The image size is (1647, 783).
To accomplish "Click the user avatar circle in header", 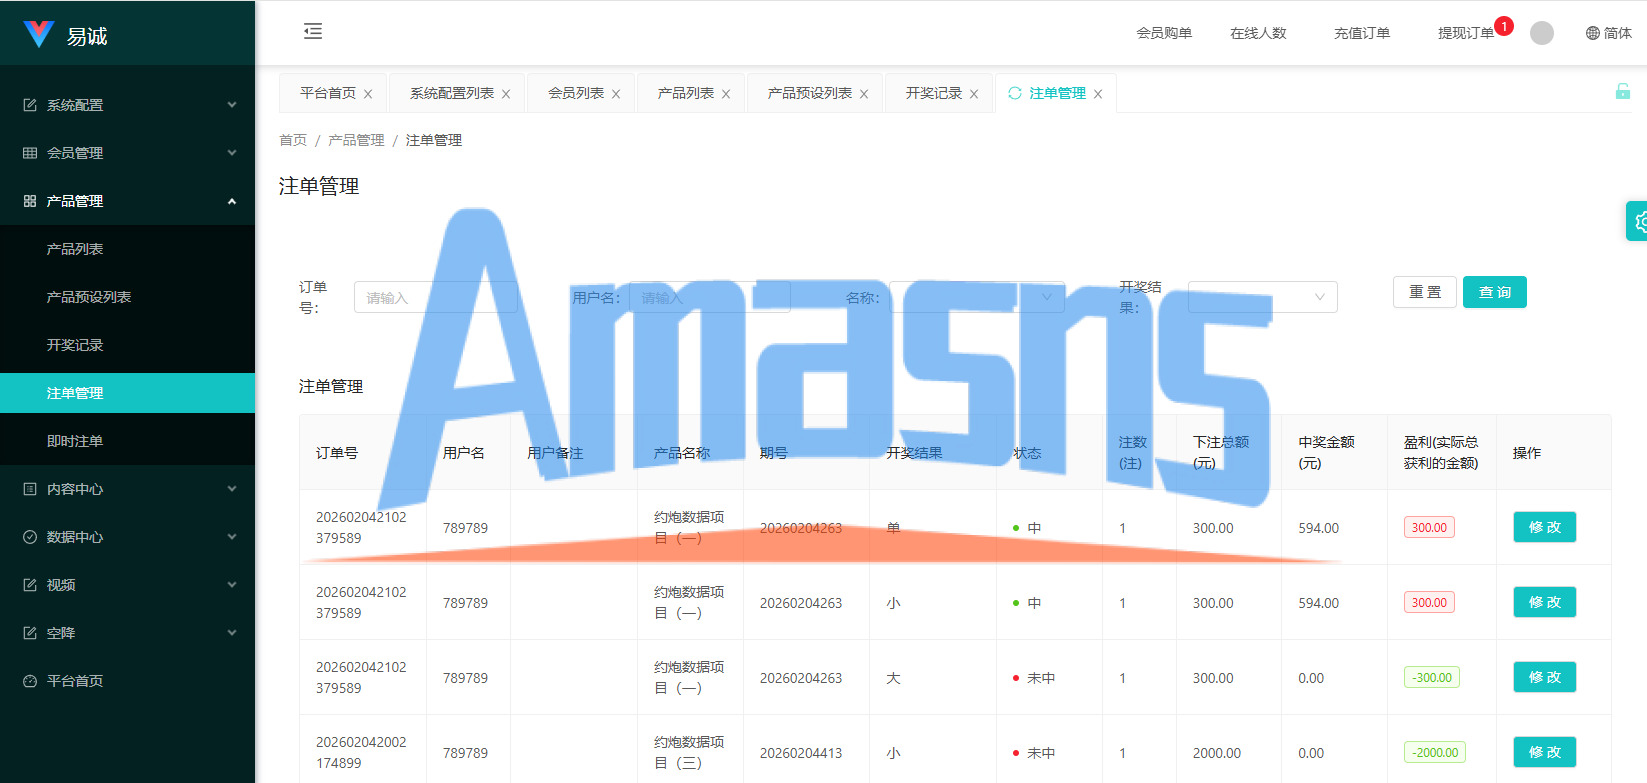I will [x=1542, y=33].
